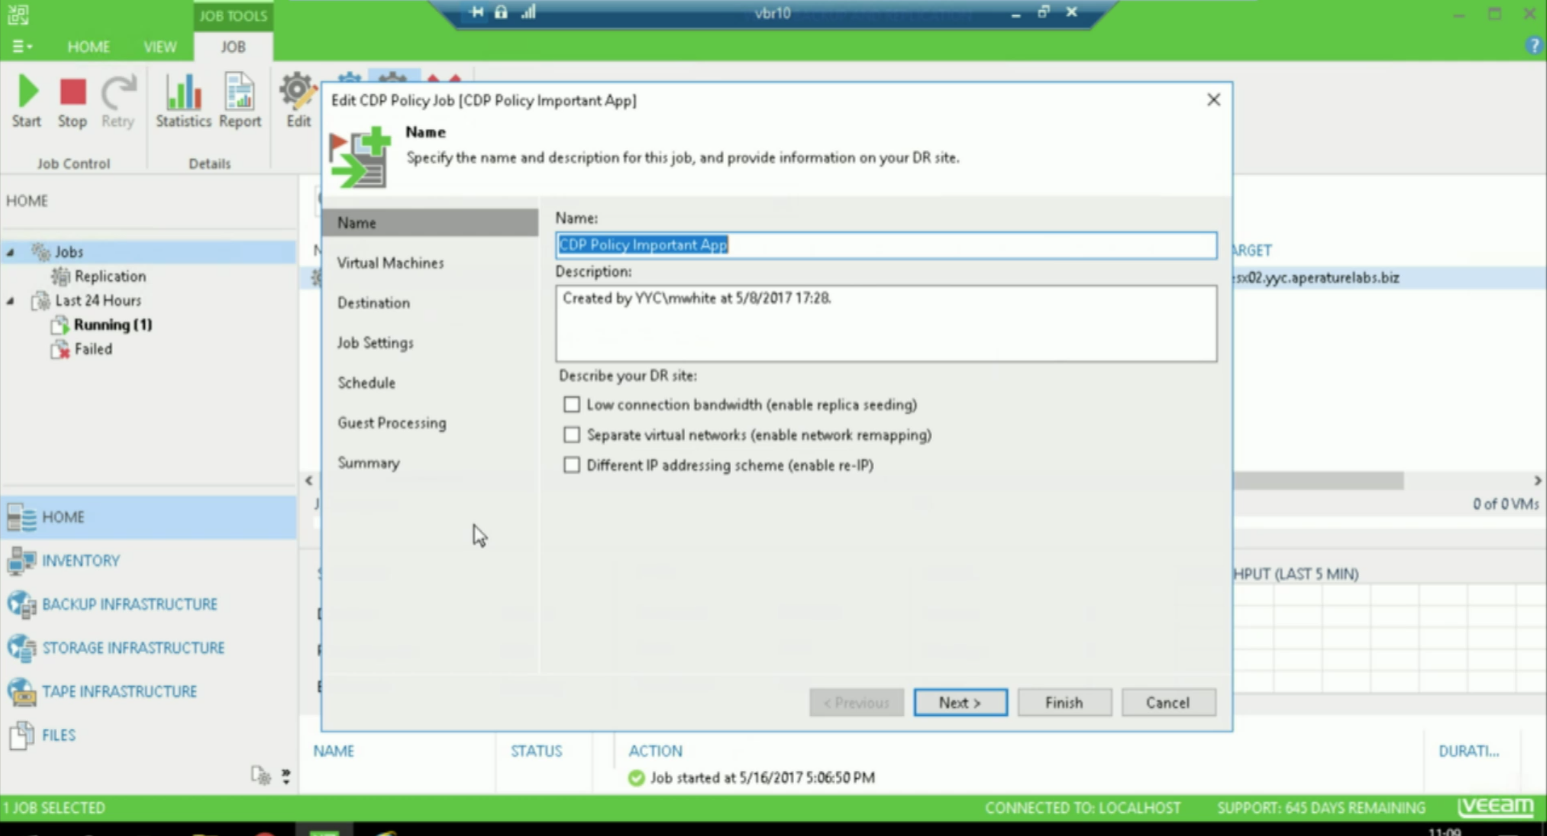The height and width of the screenshot is (836, 1547).
Task: Click the remote session lock icon
Action: pyautogui.click(x=501, y=12)
